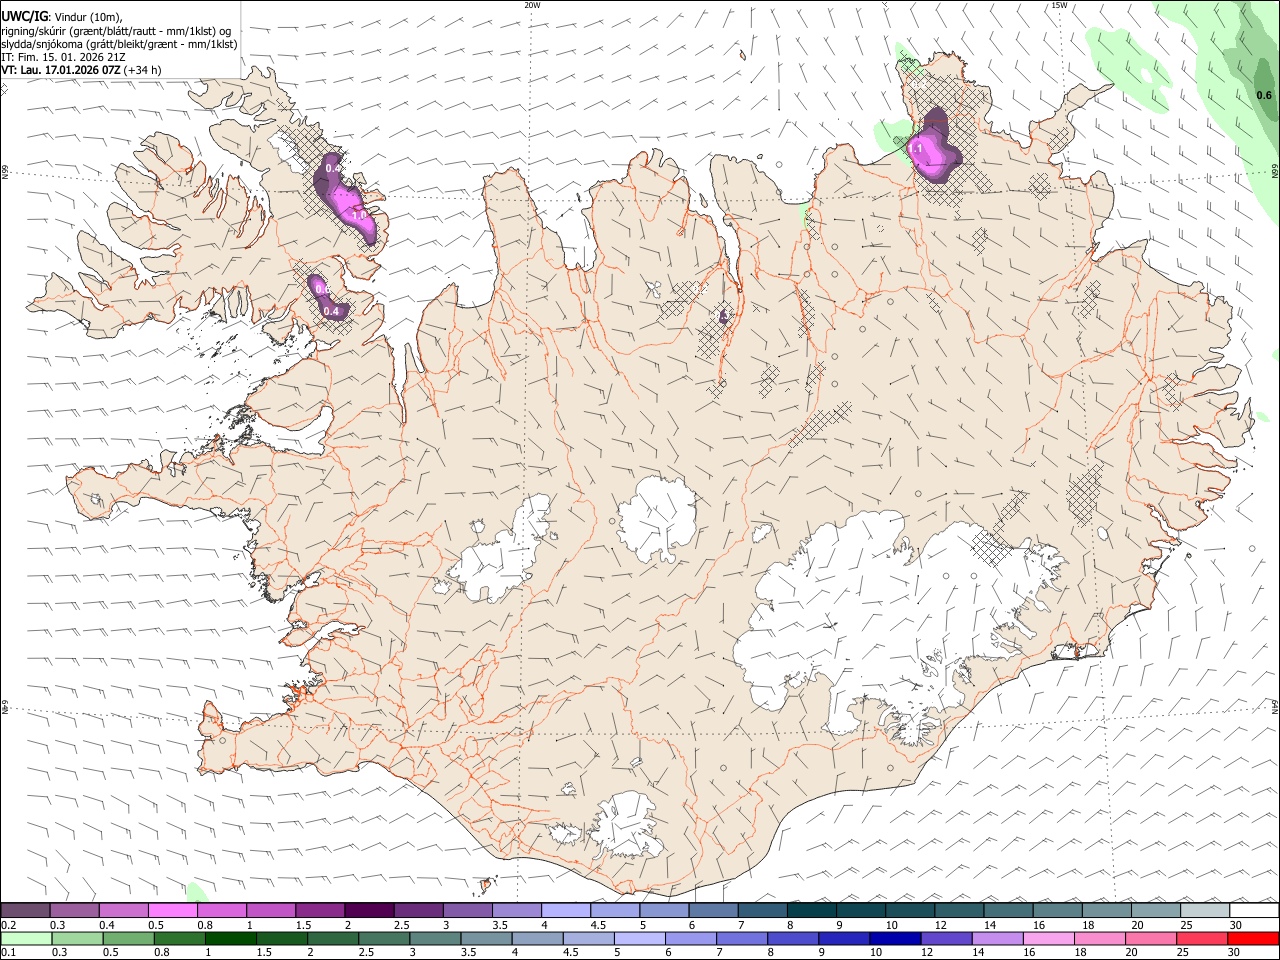
Task: Select the bottom-row violet swatch for 14
Action: coord(997,939)
